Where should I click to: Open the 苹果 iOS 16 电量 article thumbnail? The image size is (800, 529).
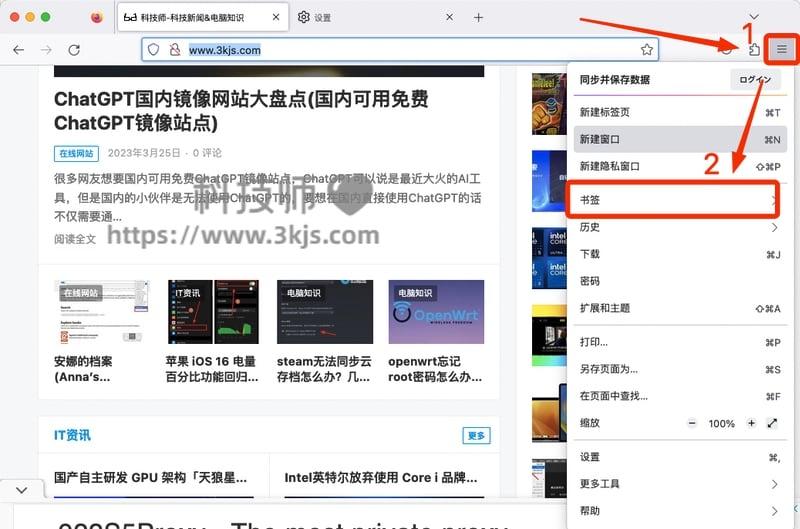click(213, 312)
